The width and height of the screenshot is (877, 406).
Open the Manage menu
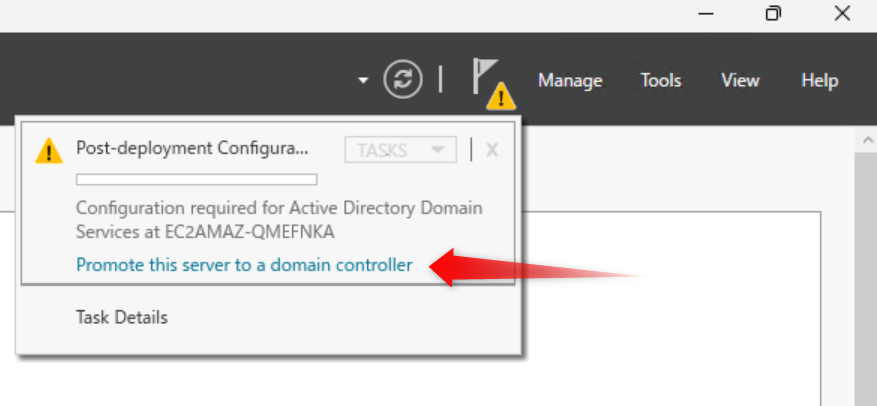pyautogui.click(x=570, y=81)
